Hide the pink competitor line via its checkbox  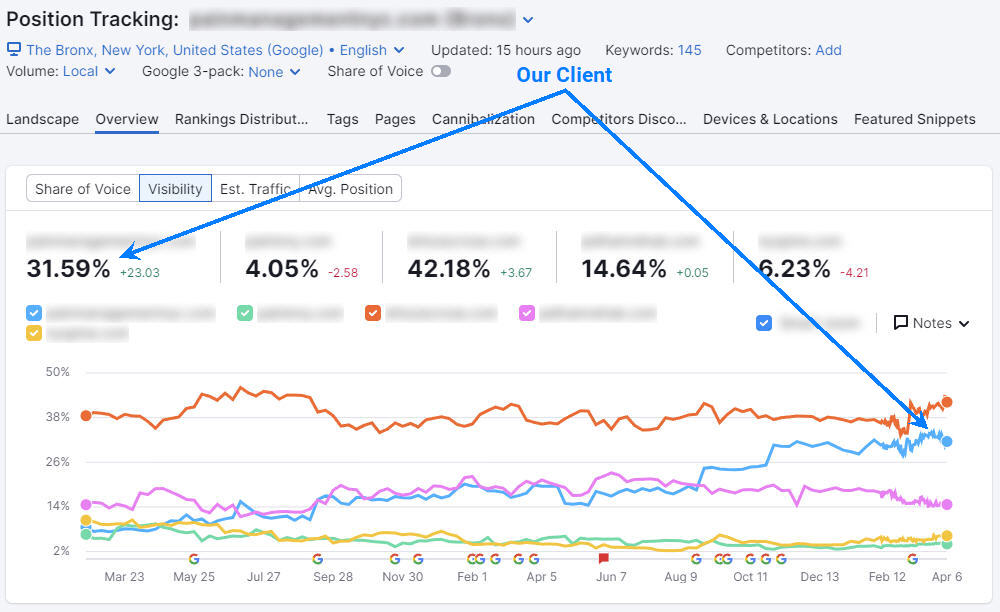(527, 313)
